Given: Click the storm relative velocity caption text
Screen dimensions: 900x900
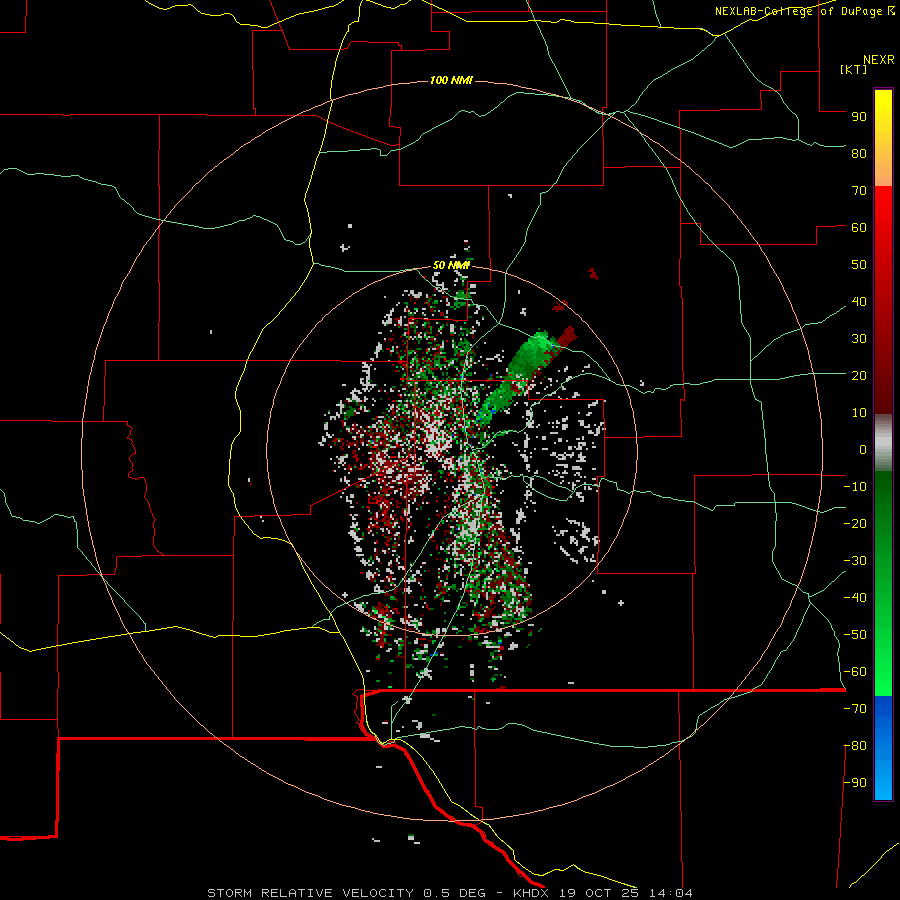Looking at the screenshot, I should coord(449,893).
